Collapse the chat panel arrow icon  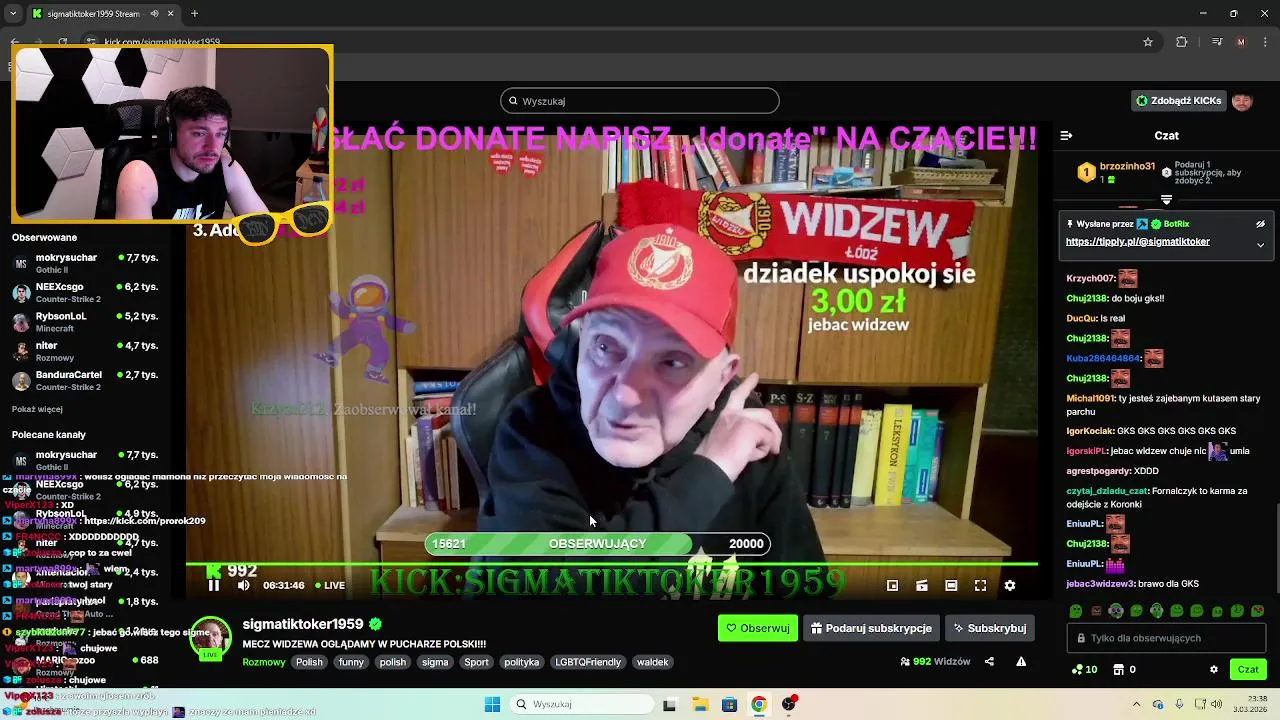(x=1066, y=135)
